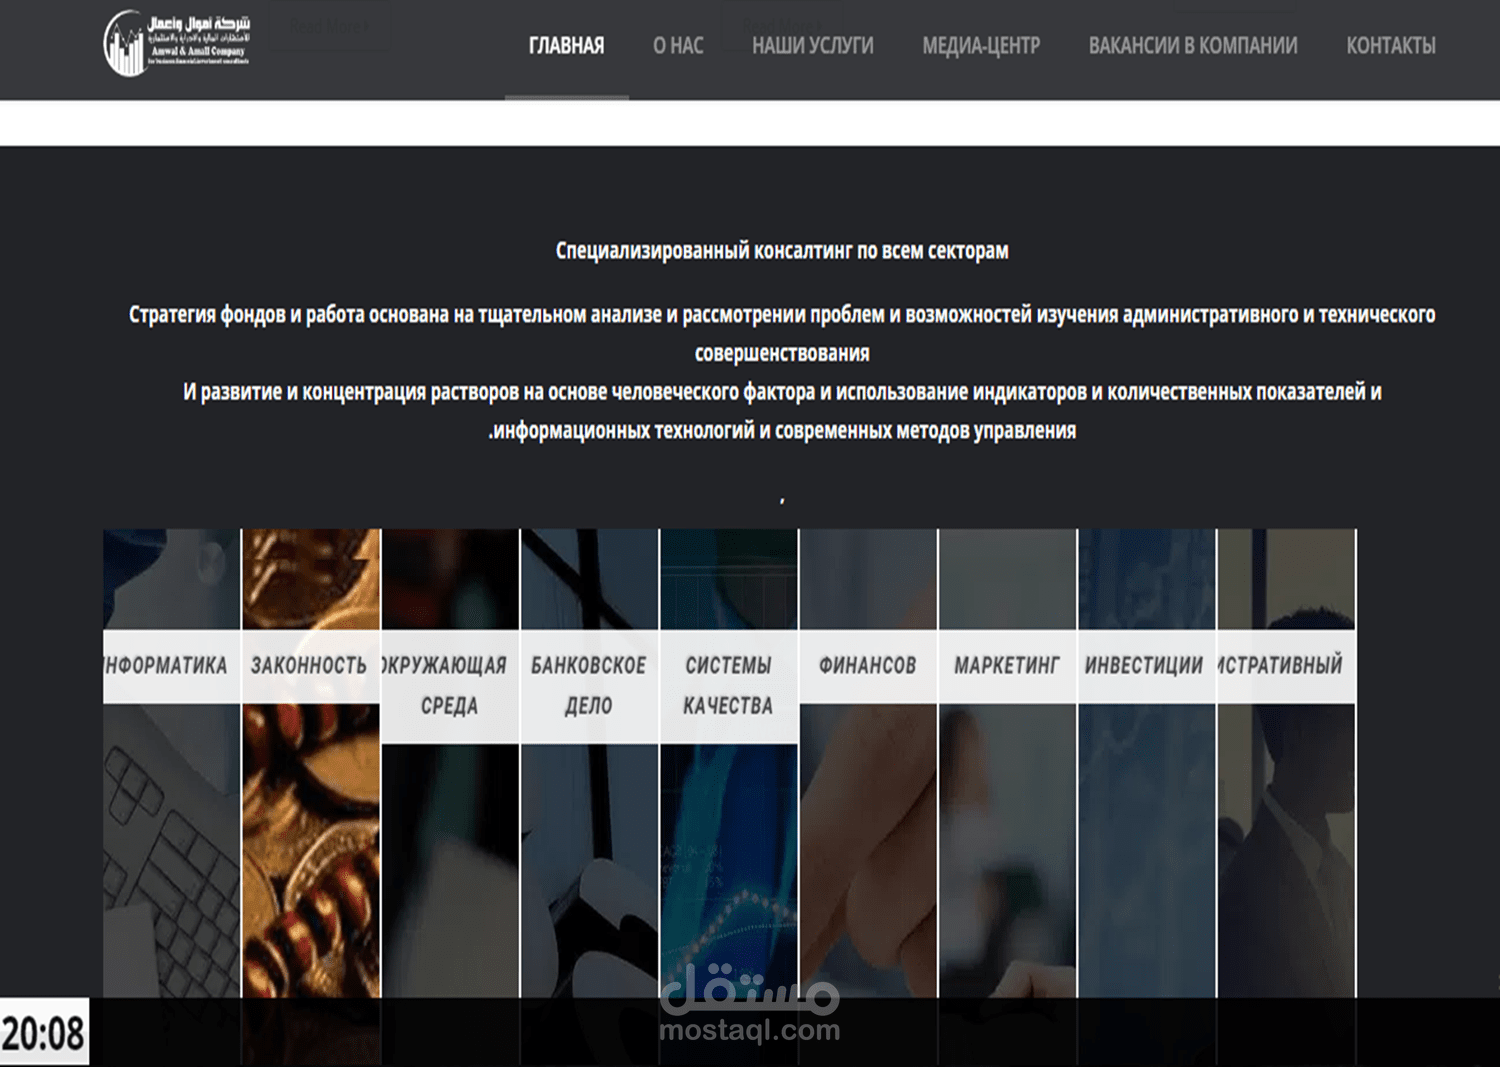Click the line starting И развитие и концентрация
Viewport: 1500px width, 1067px height.
coord(782,392)
